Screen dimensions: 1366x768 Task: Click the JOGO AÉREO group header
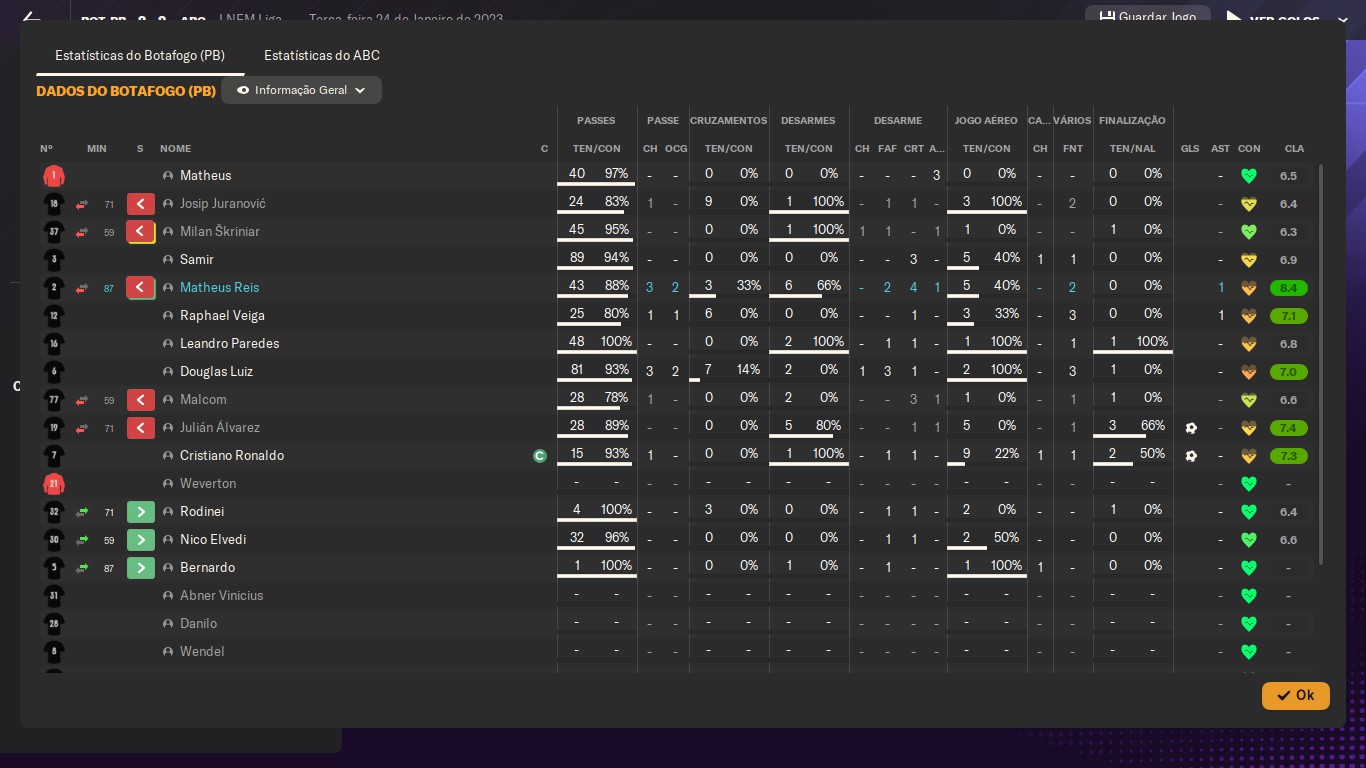(x=986, y=121)
